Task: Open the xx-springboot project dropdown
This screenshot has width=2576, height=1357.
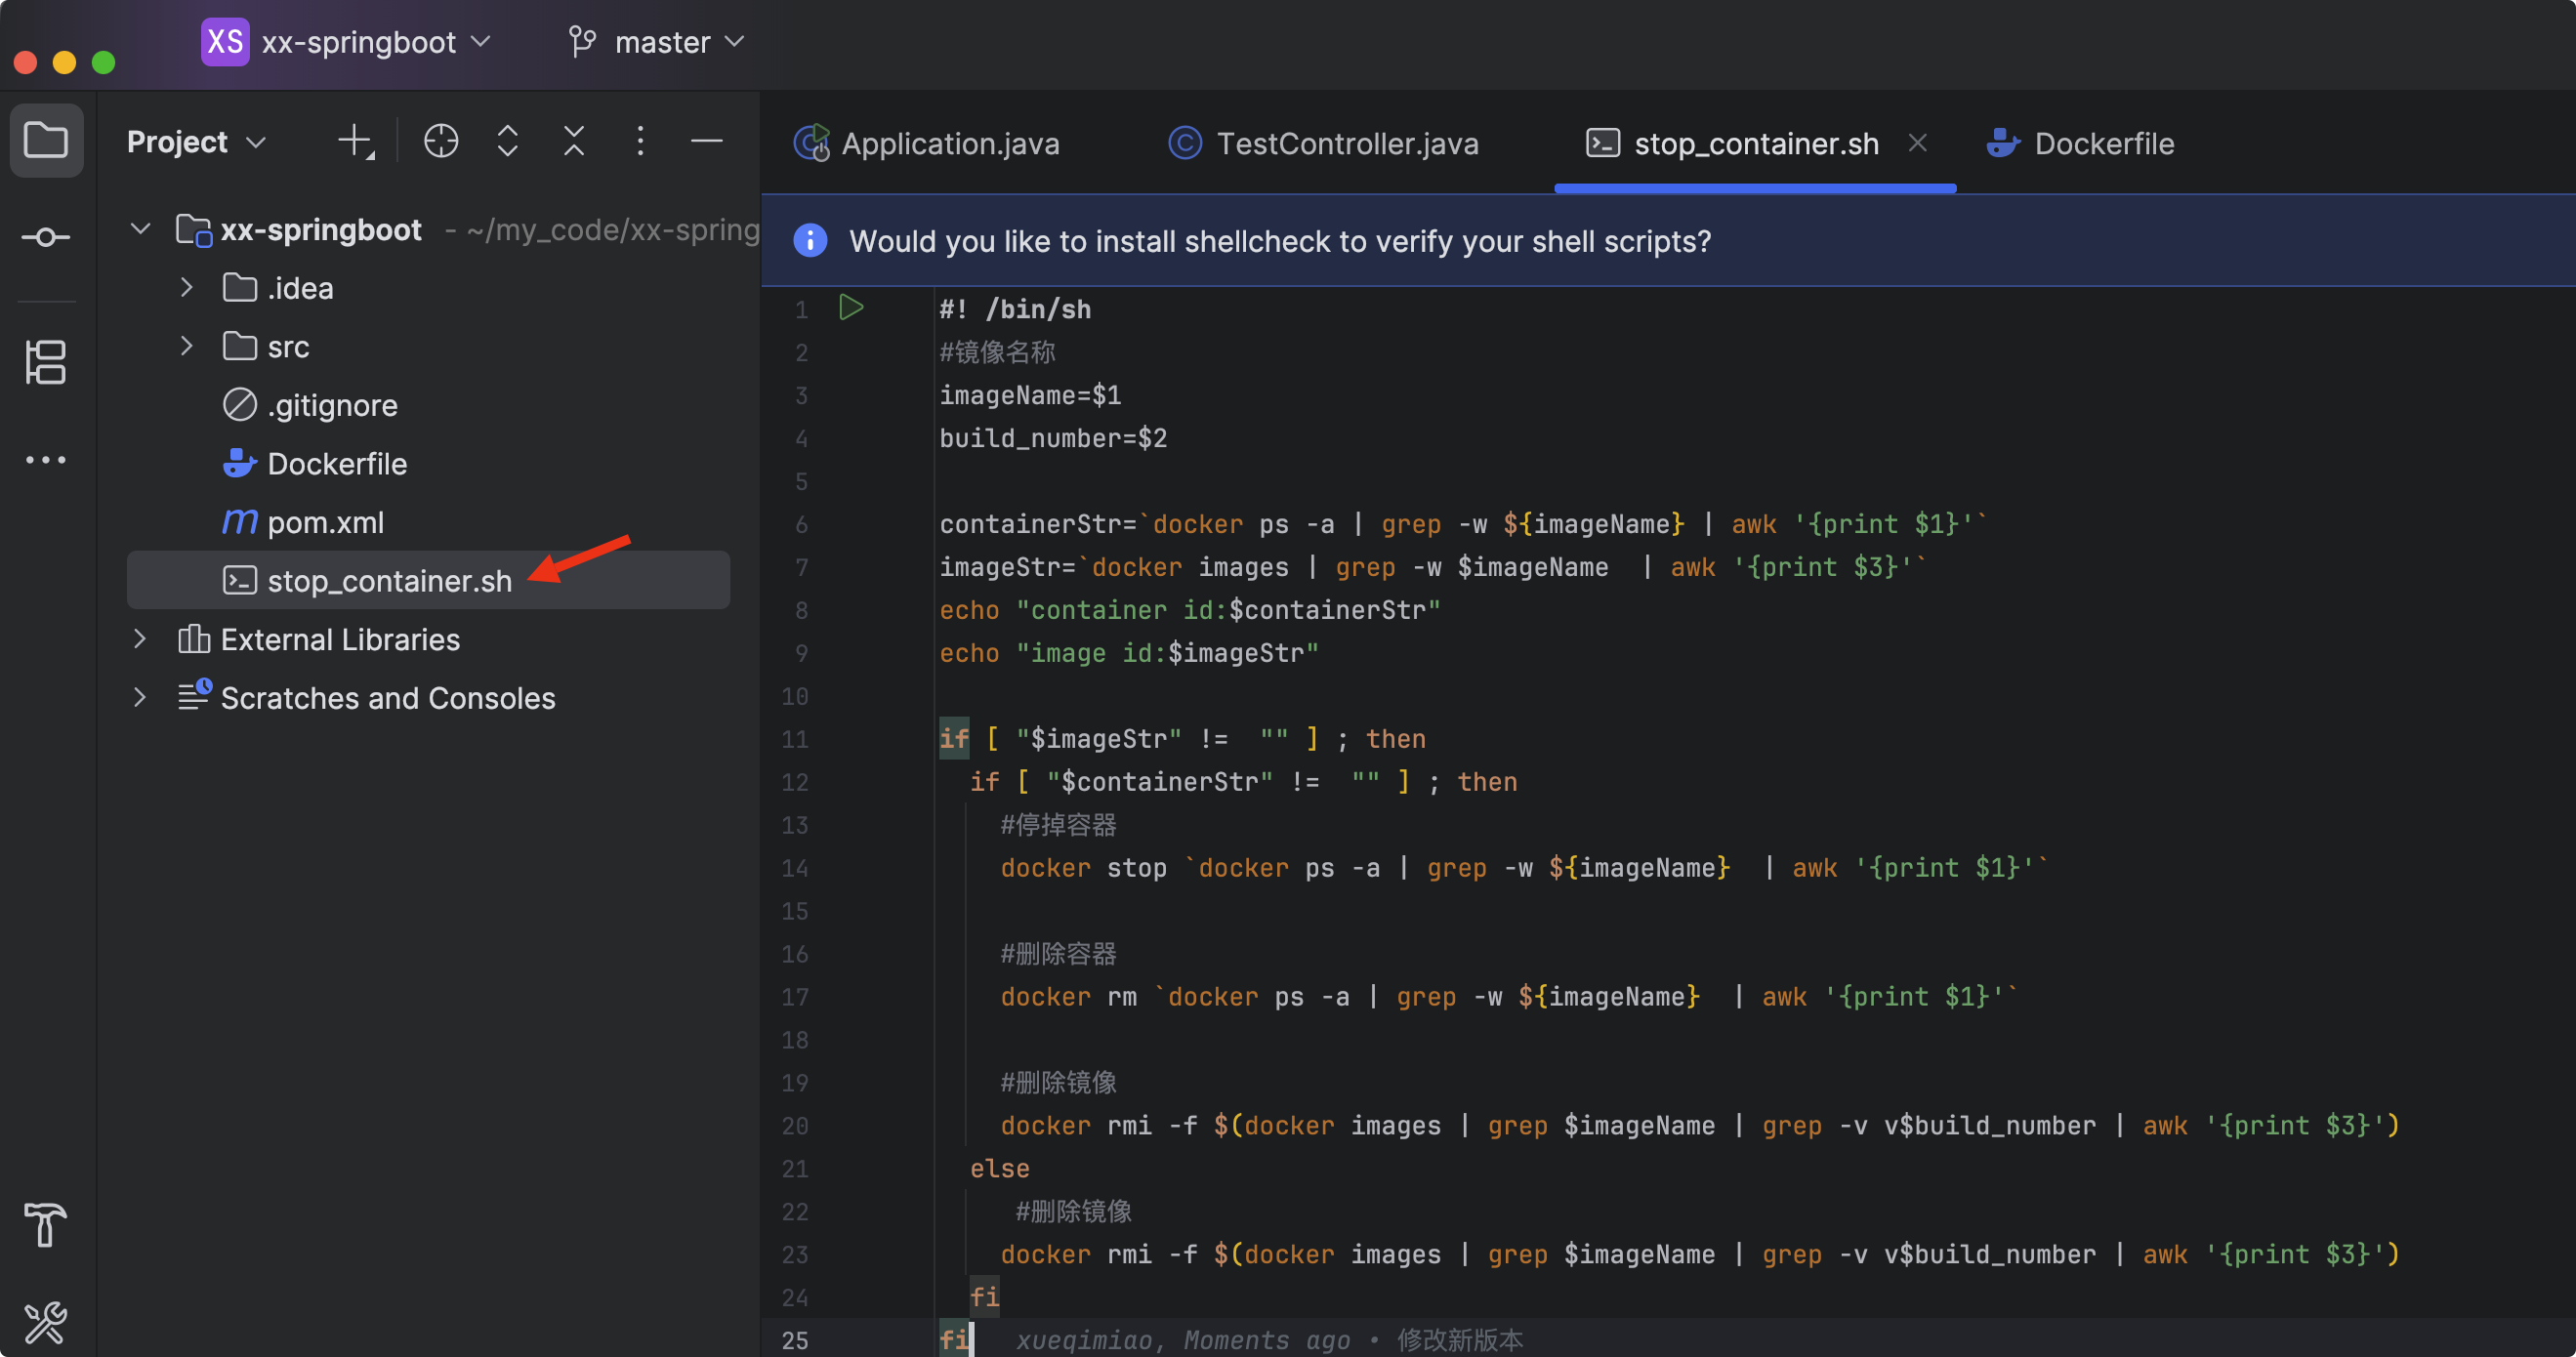Action: tap(376, 42)
